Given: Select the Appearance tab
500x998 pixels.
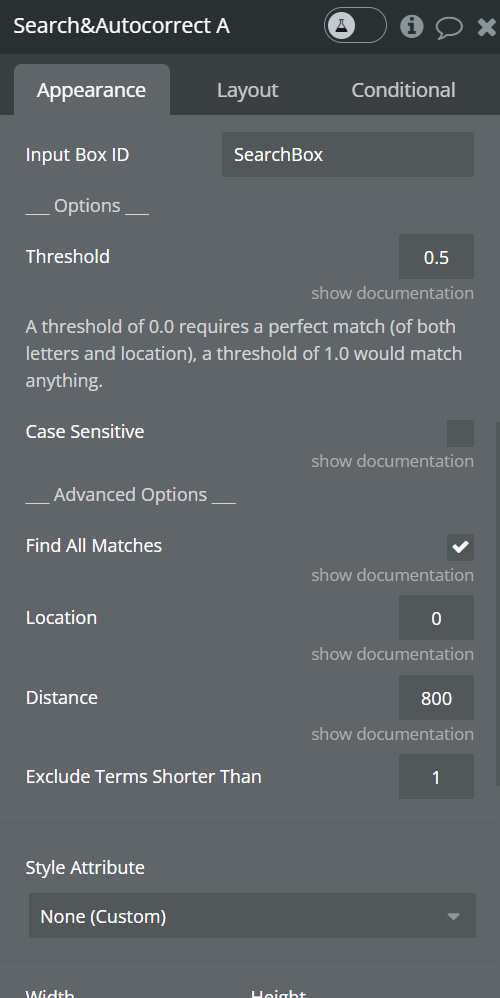Looking at the screenshot, I should coord(92,90).
